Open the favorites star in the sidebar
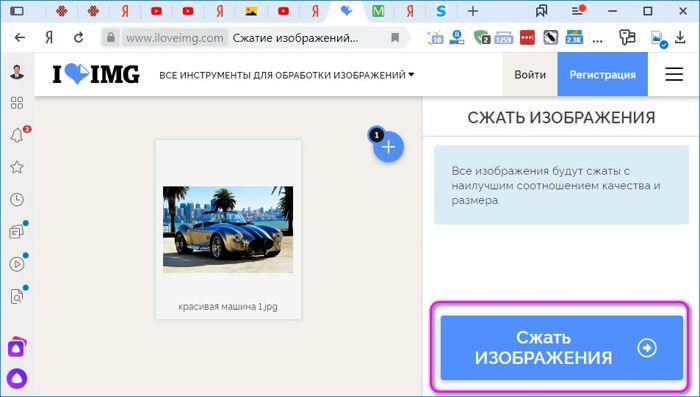700x397 pixels. [x=17, y=167]
